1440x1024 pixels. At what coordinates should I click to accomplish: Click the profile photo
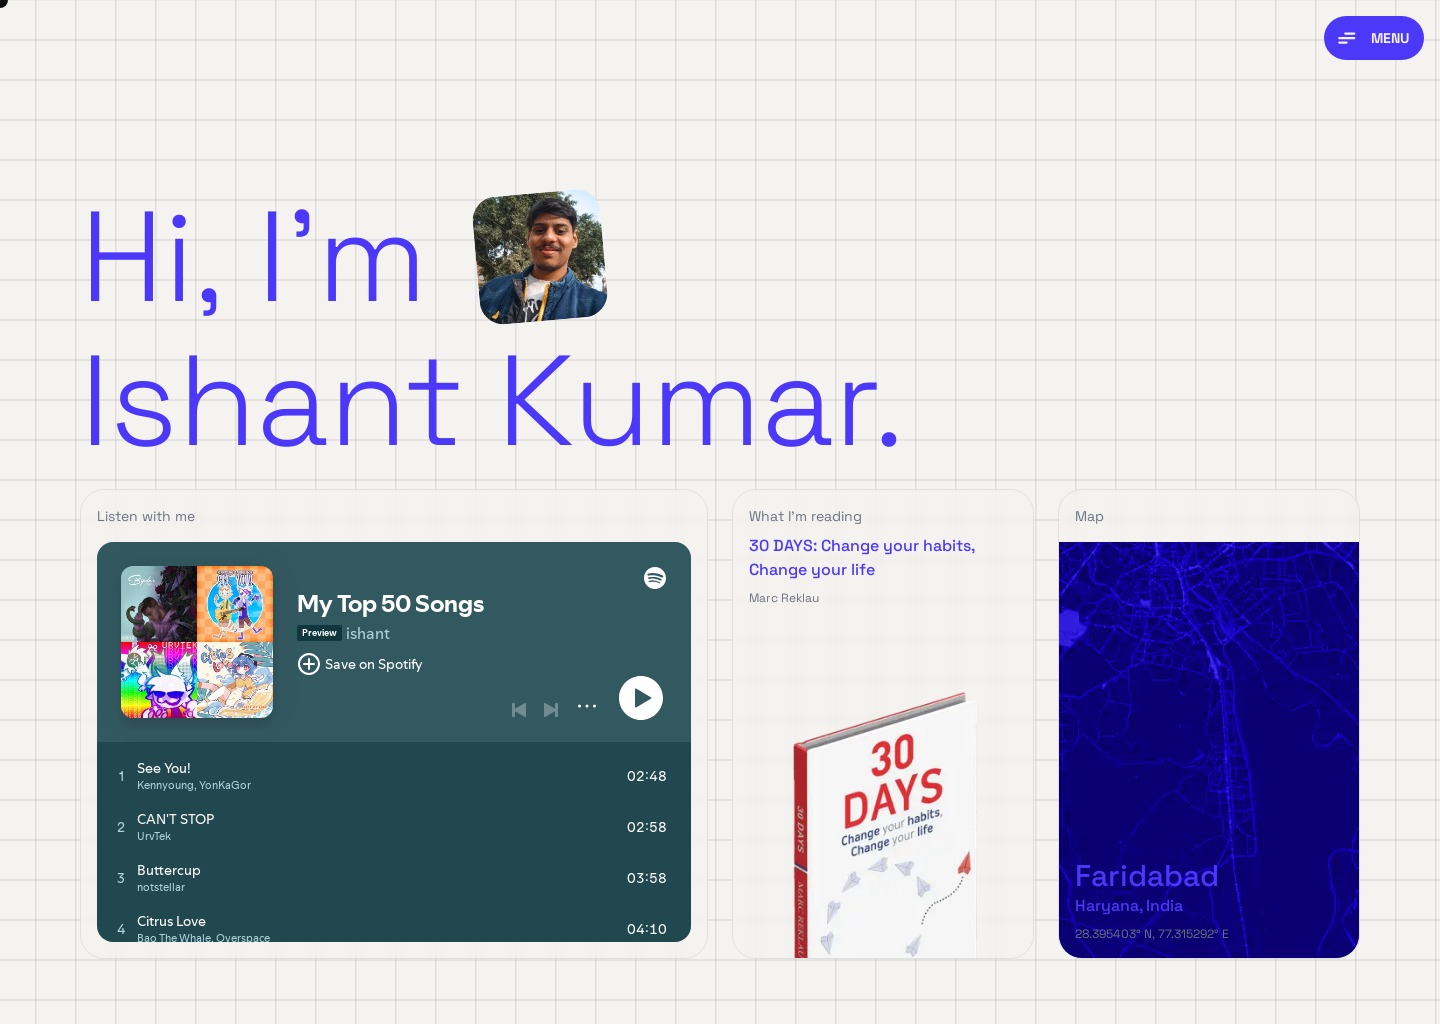point(540,257)
